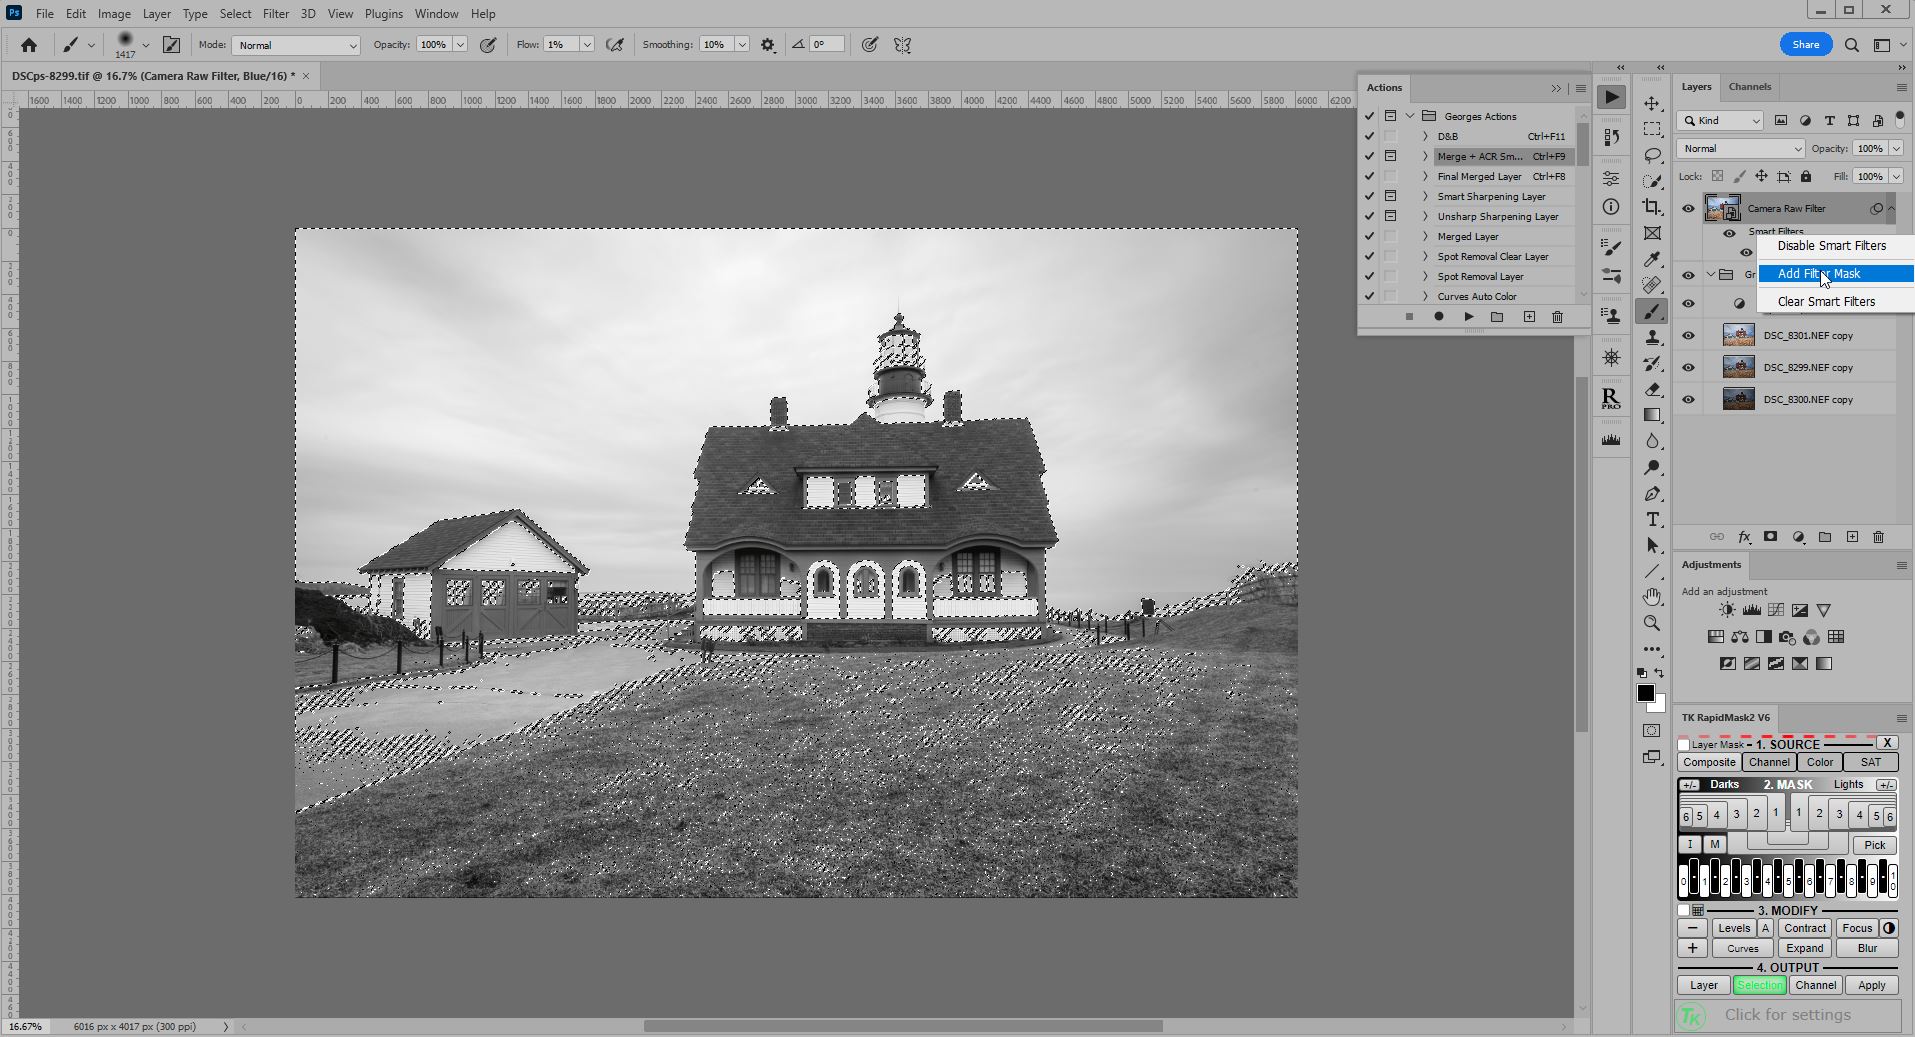This screenshot has width=1915, height=1037.
Task: Switch to the Channels tab
Action: [x=1749, y=87]
